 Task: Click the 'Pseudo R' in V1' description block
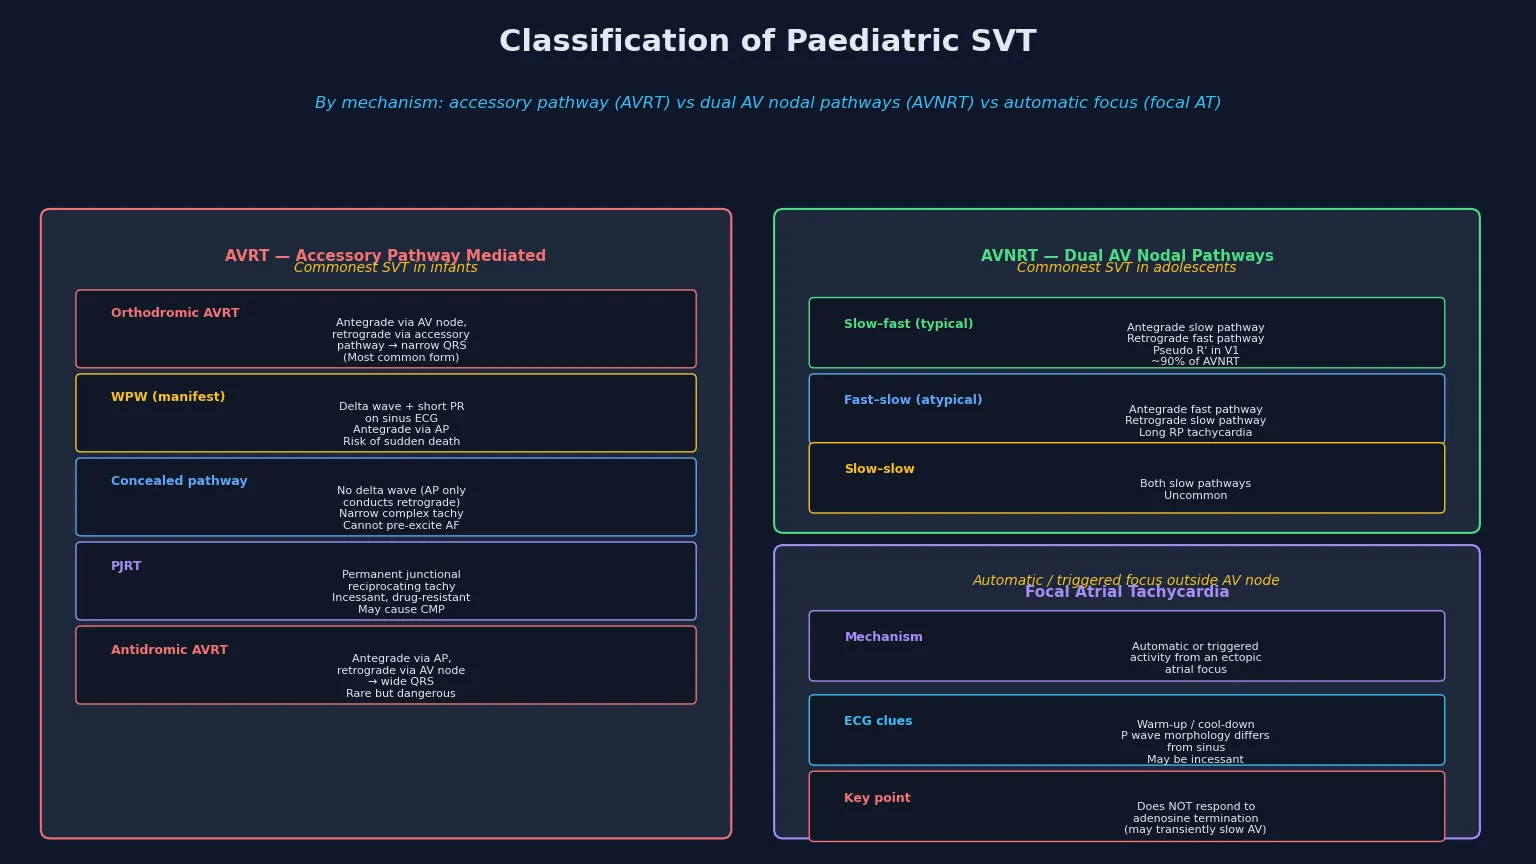pos(1195,345)
